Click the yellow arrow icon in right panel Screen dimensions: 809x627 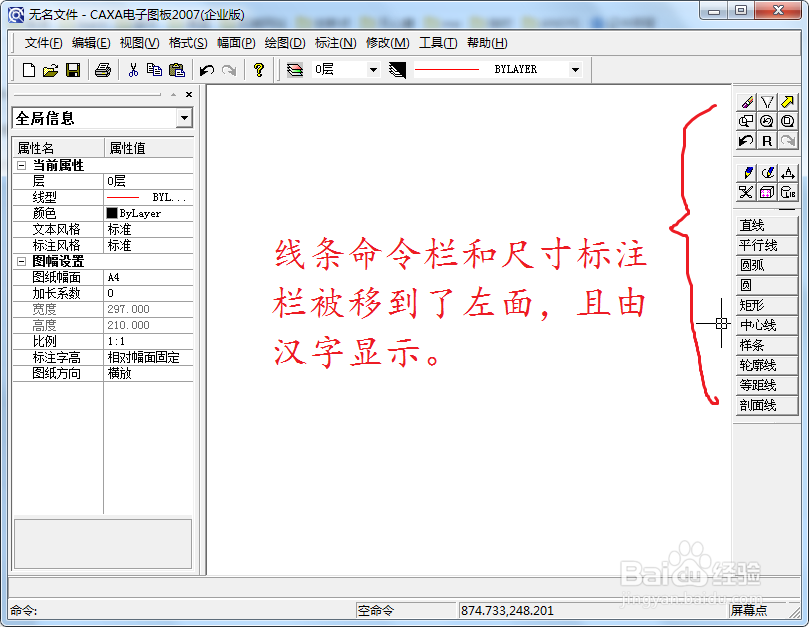coord(787,102)
